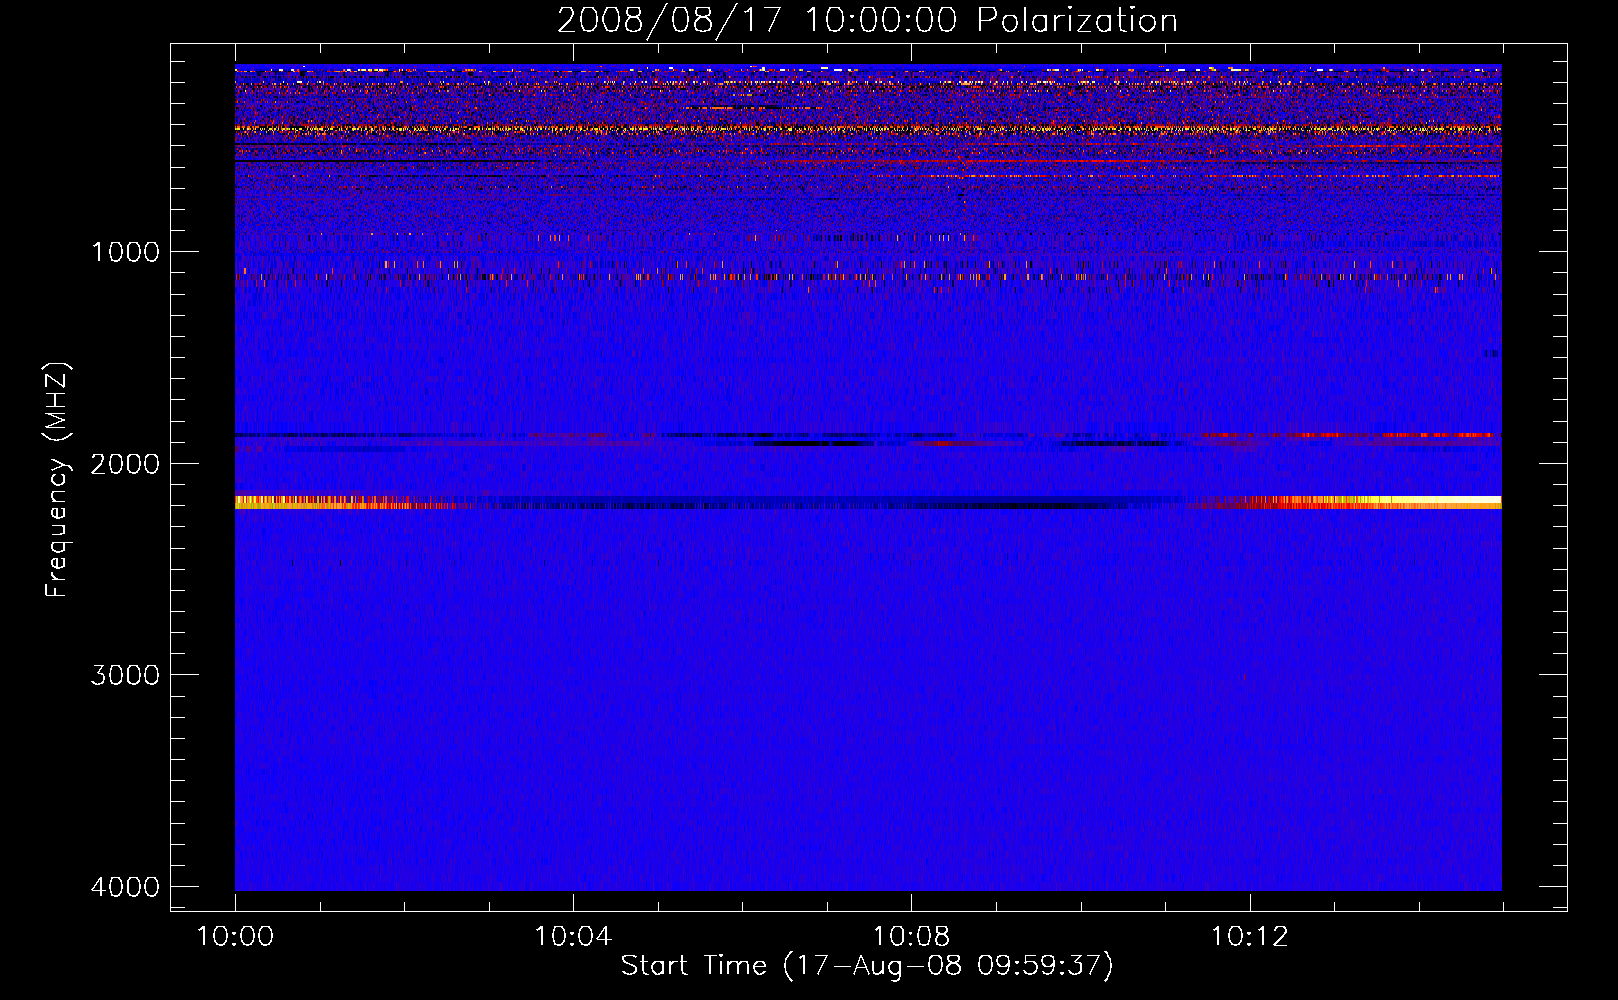Click the 3000 frequency tick label
Screen dimensions: 1618x1000
point(125,675)
